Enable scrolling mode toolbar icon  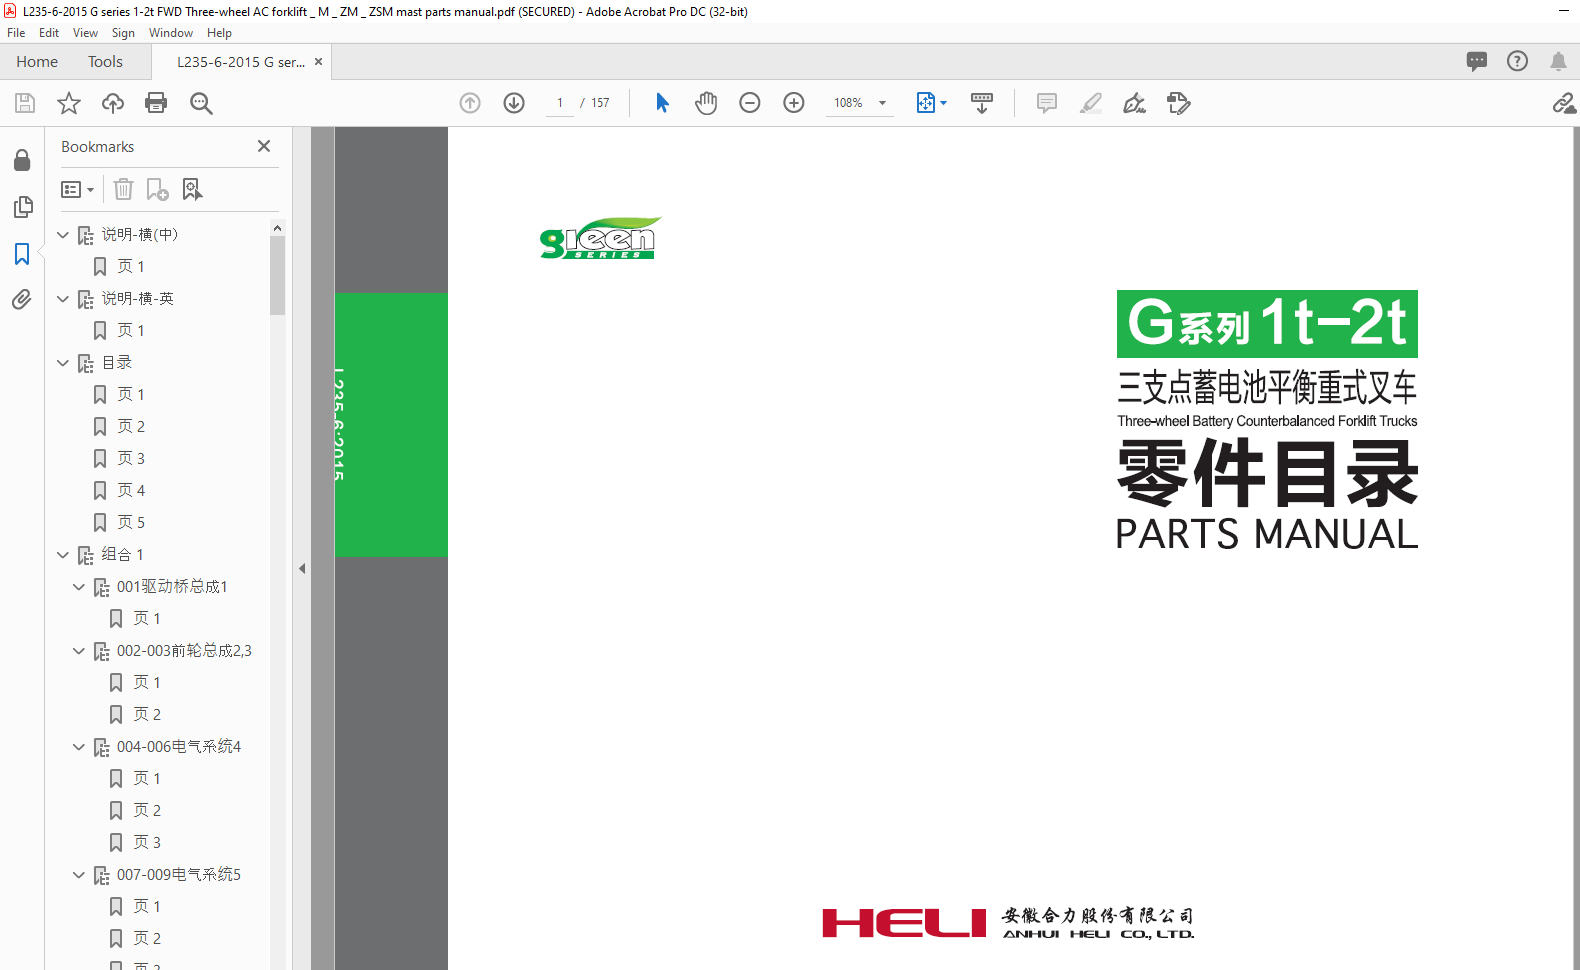point(982,103)
